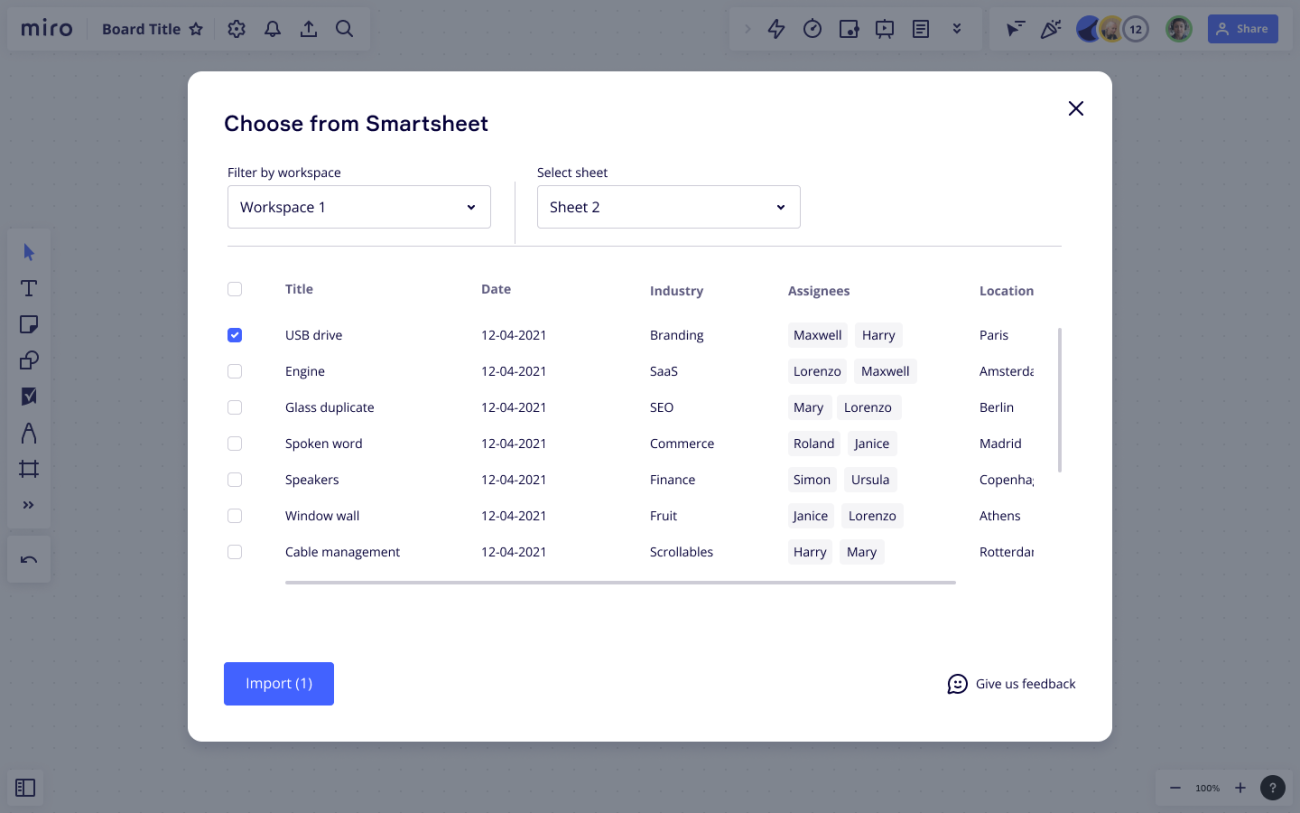Select the Text tool
Screen dimensions: 1300x813
(x=29, y=288)
